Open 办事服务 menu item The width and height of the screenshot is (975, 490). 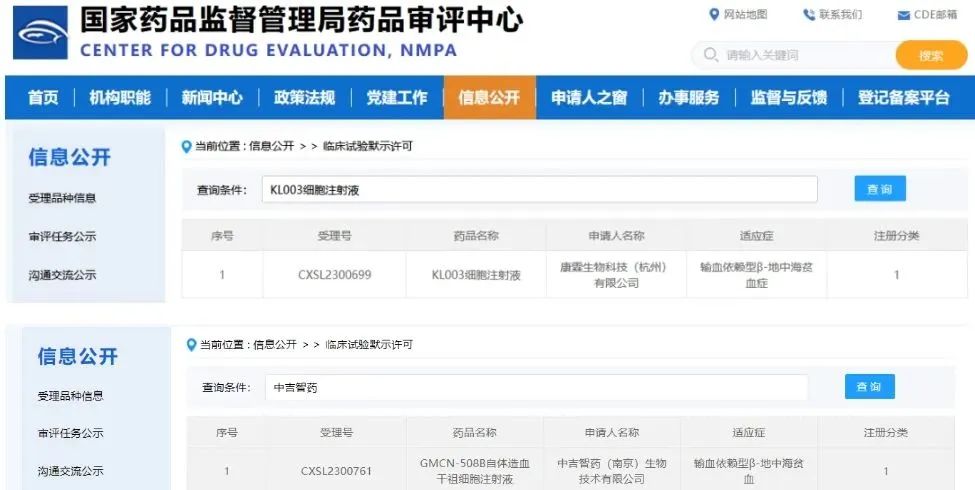tap(688, 98)
